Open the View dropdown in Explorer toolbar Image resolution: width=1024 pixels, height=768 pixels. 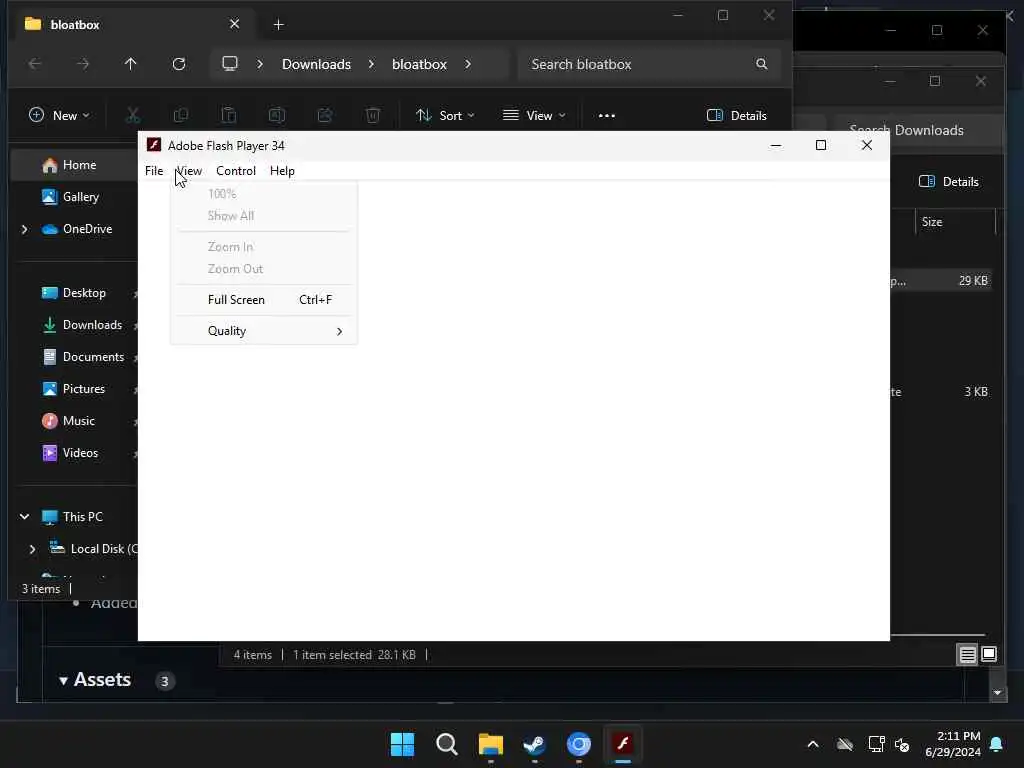coord(534,116)
